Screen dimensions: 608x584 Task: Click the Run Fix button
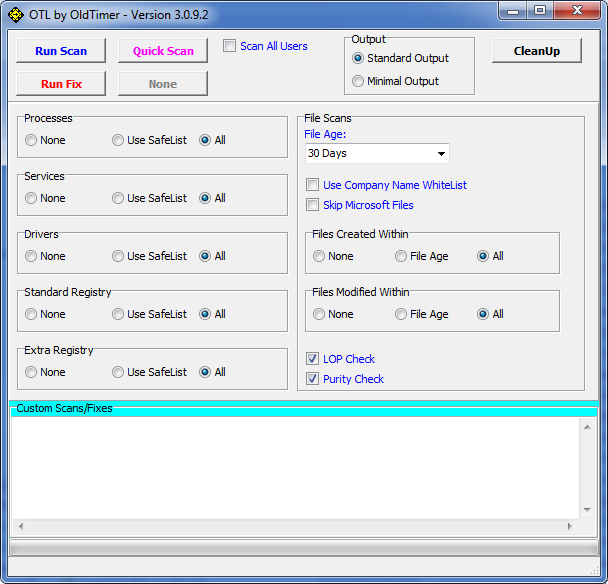[61, 84]
